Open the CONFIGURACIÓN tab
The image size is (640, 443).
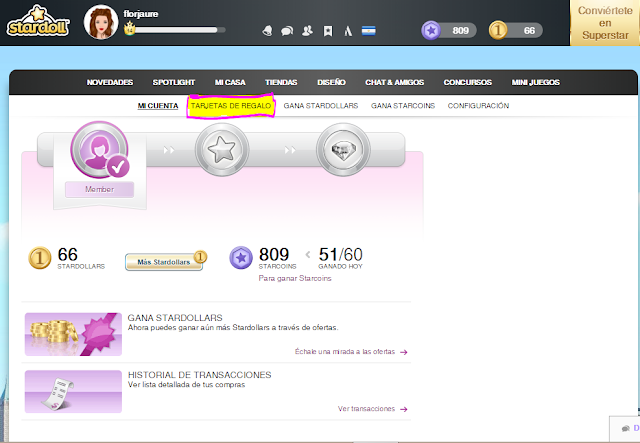pos(478,106)
